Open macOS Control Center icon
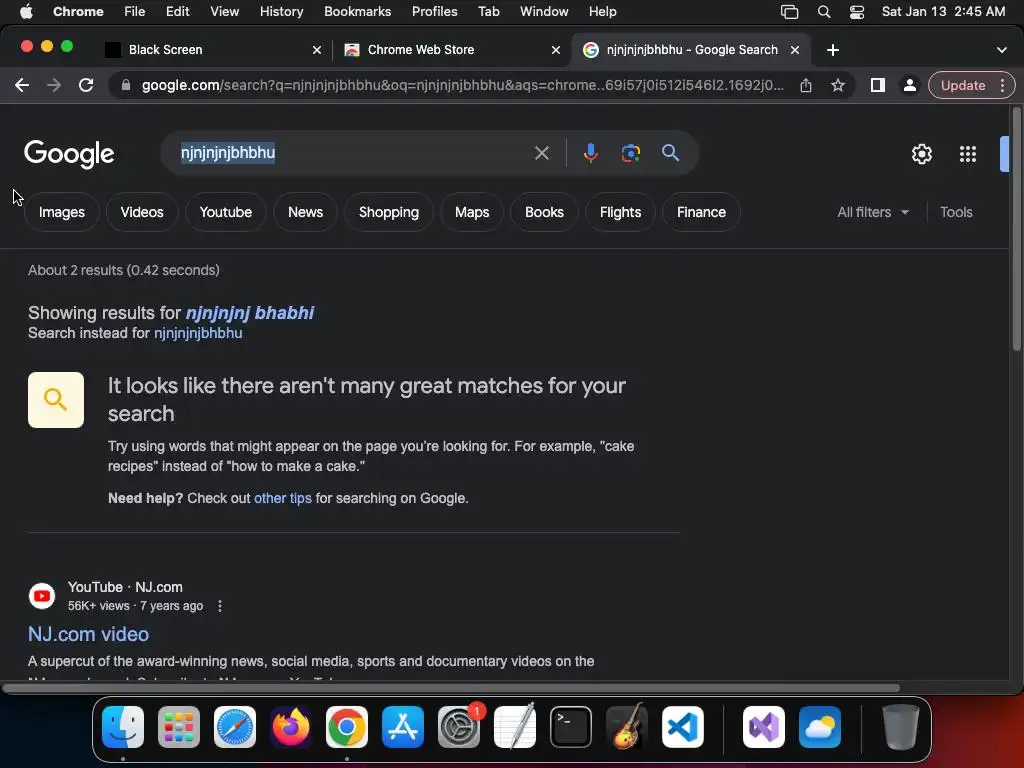Screen dimensions: 1024x768 coord(857,12)
